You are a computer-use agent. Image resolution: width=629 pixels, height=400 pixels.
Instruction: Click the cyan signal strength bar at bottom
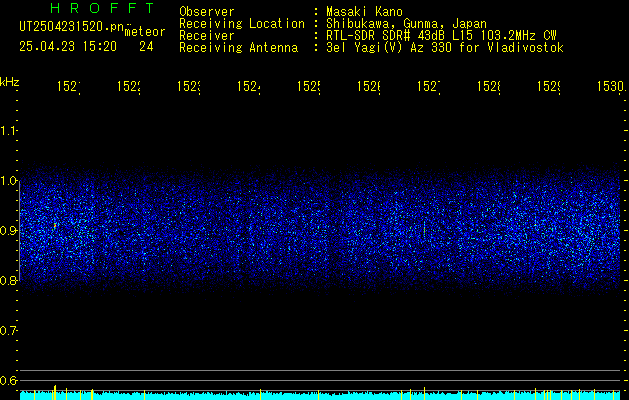click(322, 395)
